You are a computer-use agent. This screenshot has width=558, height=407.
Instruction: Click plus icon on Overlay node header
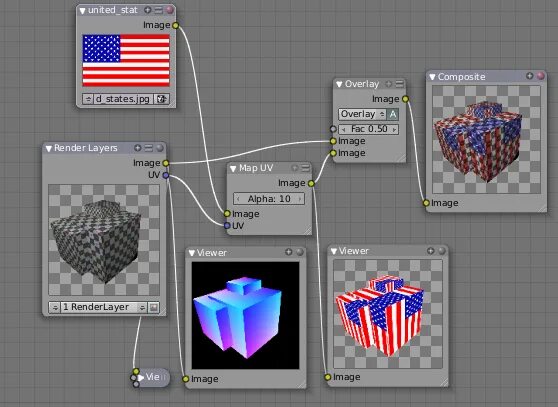(389, 84)
